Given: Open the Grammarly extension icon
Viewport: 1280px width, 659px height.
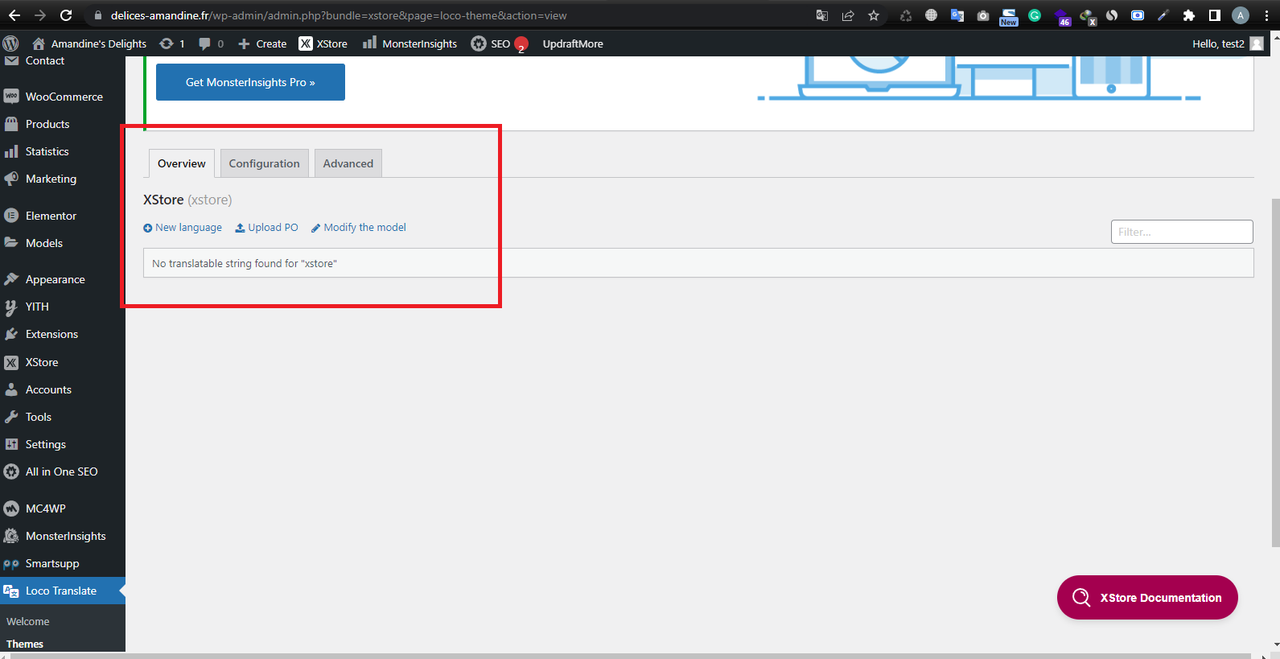Looking at the screenshot, I should [1034, 15].
